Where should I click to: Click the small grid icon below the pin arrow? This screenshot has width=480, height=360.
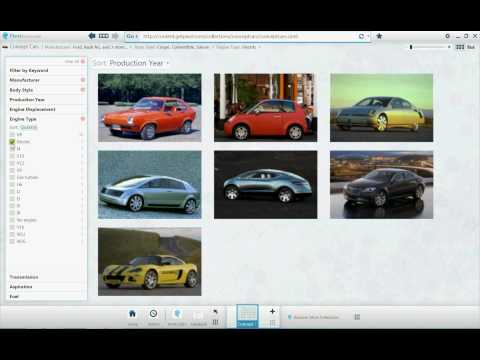[x=215, y=322]
